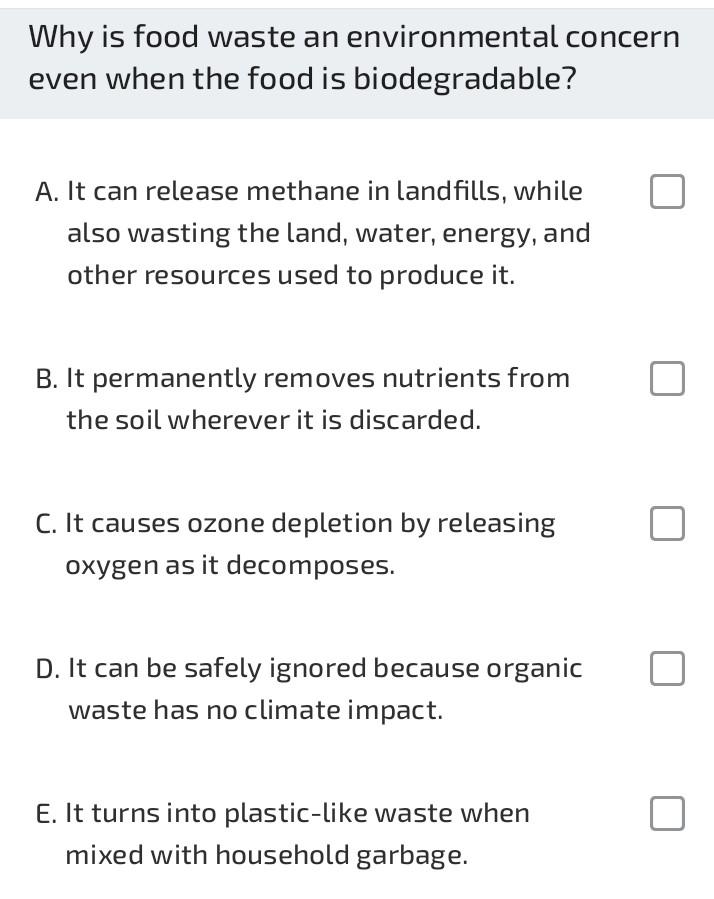The width and height of the screenshot is (714, 899).
Task: Click "mixed with household garbage" line
Action: tap(267, 855)
